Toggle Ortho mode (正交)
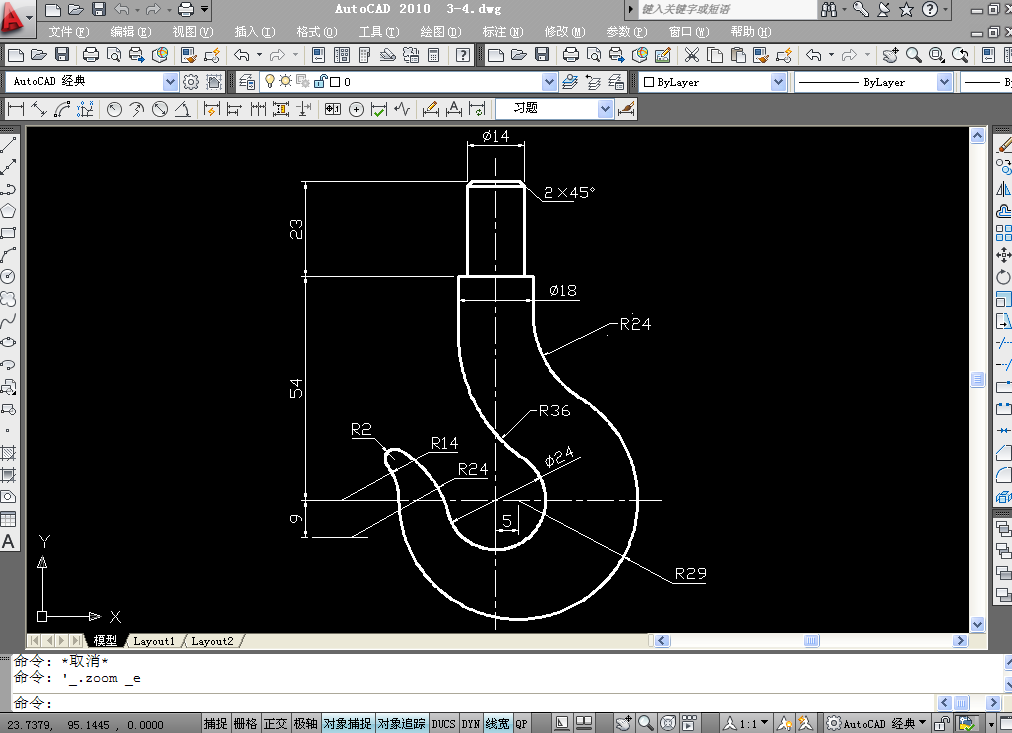The height and width of the screenshot is (733, 1012). pos(275,724)
